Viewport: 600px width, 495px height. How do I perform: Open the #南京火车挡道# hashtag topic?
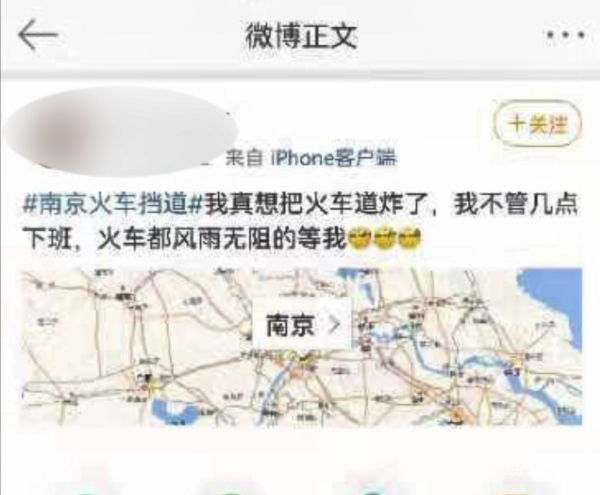point(112,205)
